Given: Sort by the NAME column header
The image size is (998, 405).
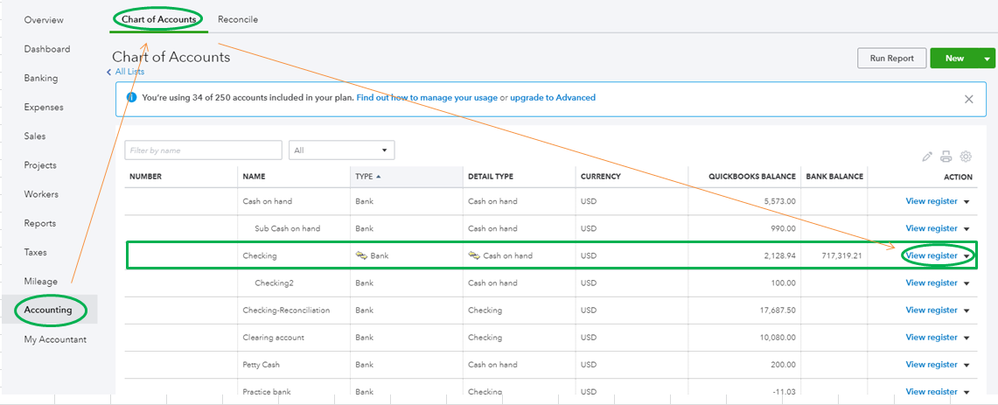Looking at the screenshot, I should (254, 177).
